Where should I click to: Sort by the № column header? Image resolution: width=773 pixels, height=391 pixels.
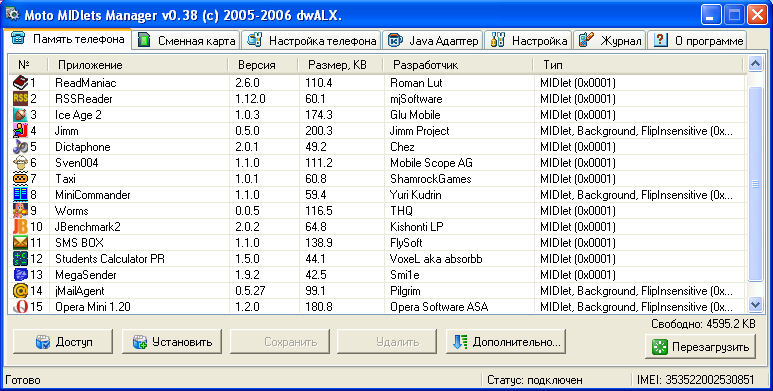(28, 65)
